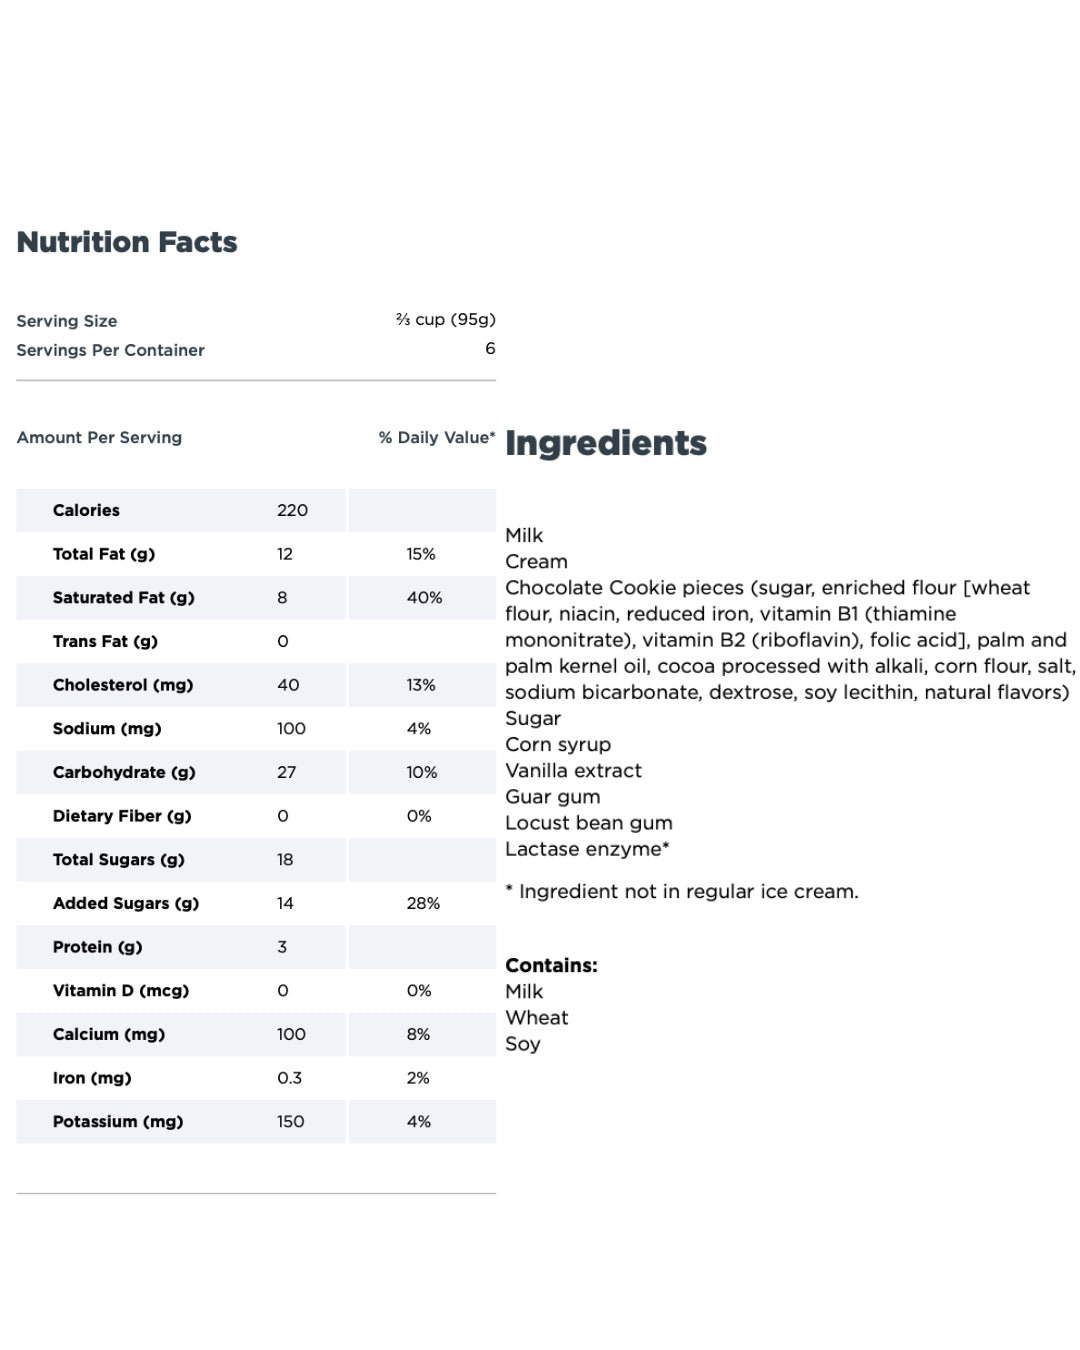Click the Carbohydrate (g) label
1080x1350 pixels.
tap(124, 772)
